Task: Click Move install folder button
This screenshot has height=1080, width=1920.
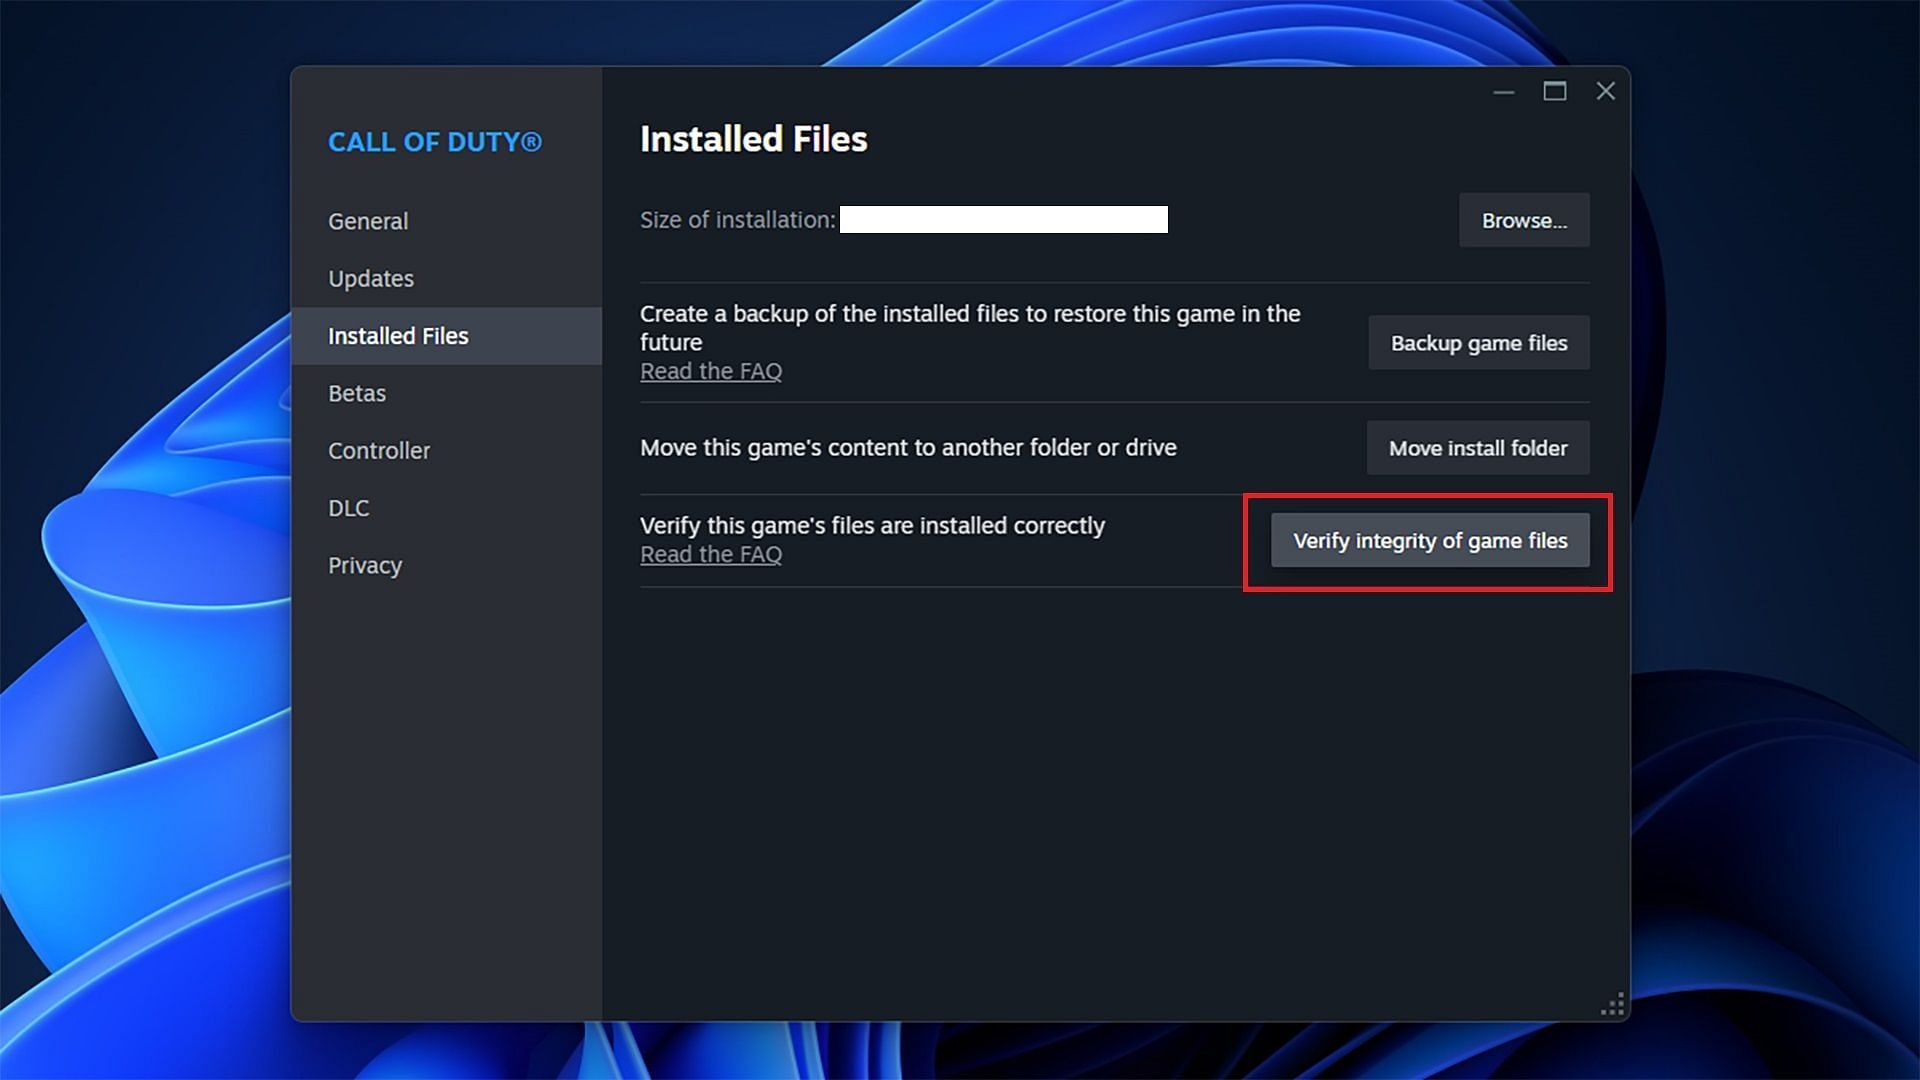Action: pos(1478,447)
